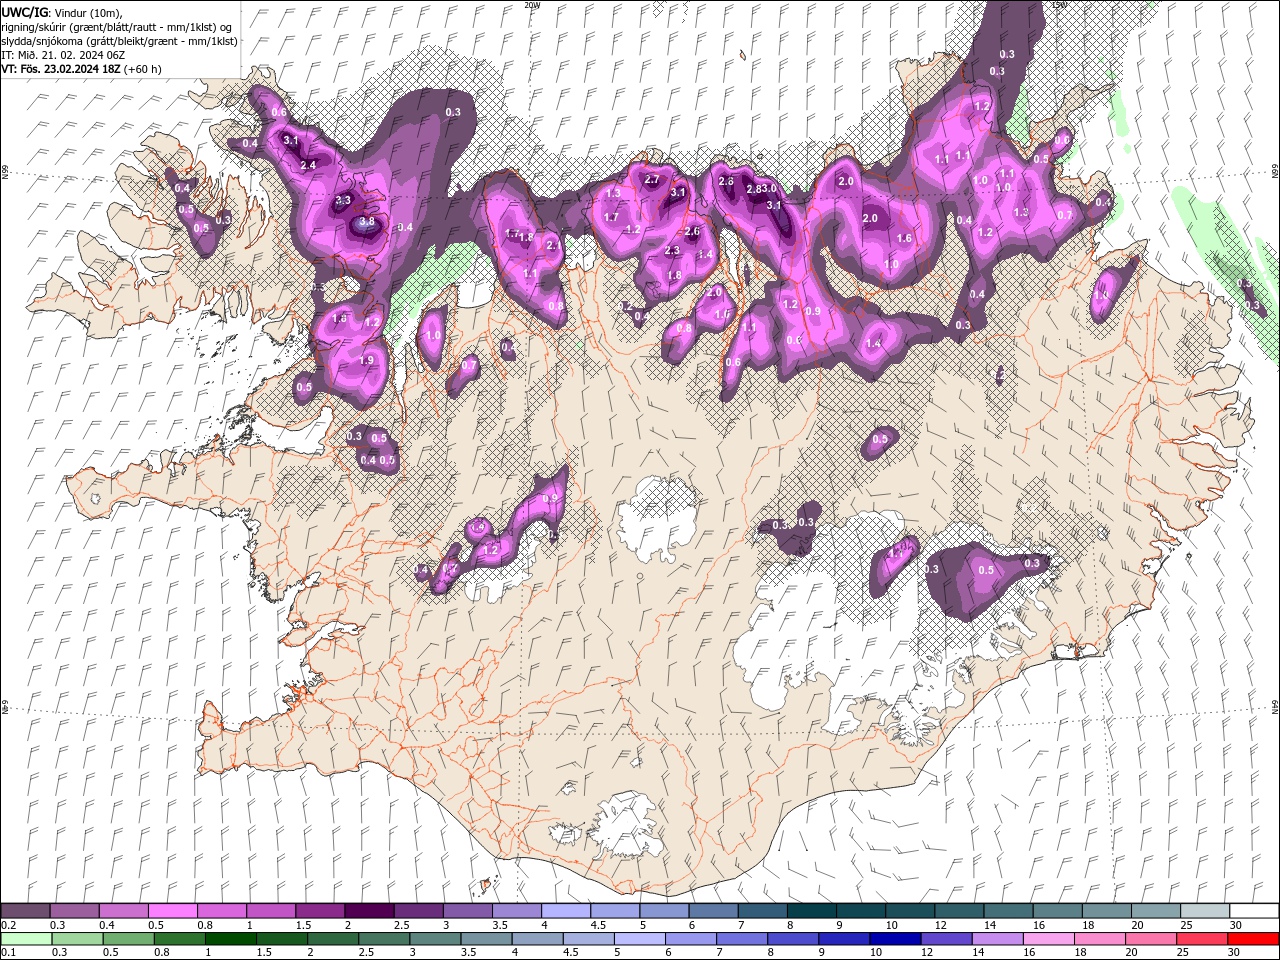The image size is (1280, 960).
Task: Click the darkest purple swatch labeled 2 in snow scale
Action: [369, 911]
